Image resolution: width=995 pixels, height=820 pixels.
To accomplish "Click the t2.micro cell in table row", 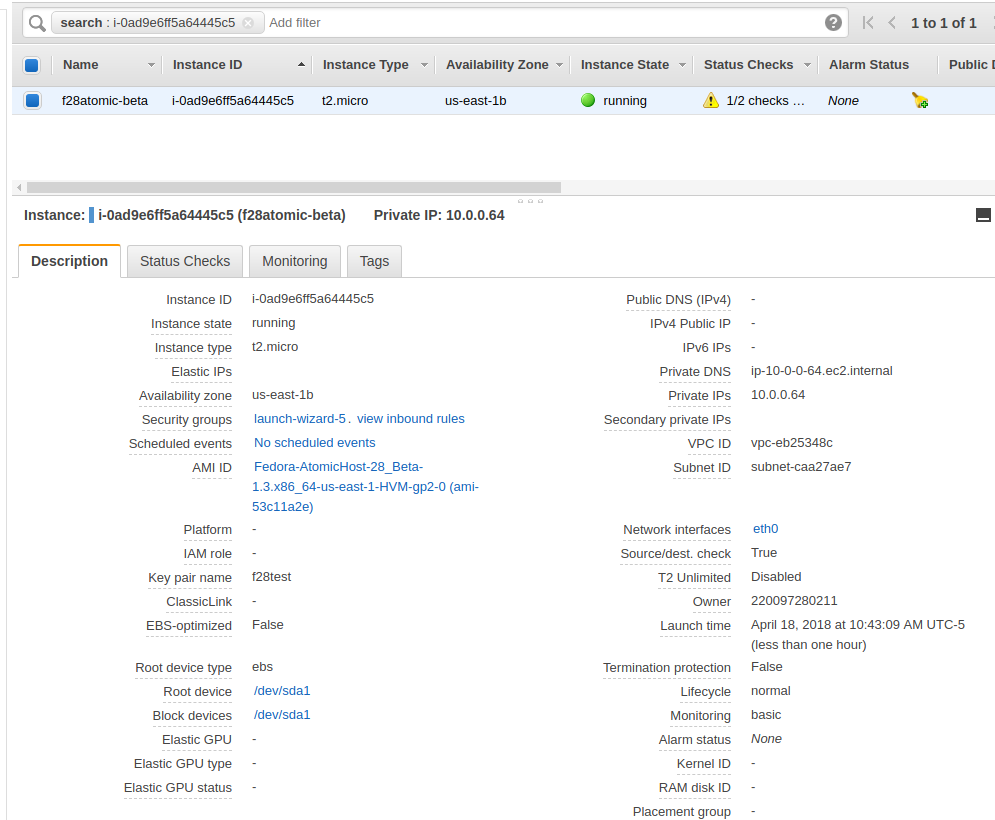I will click(x=345, y=101).
